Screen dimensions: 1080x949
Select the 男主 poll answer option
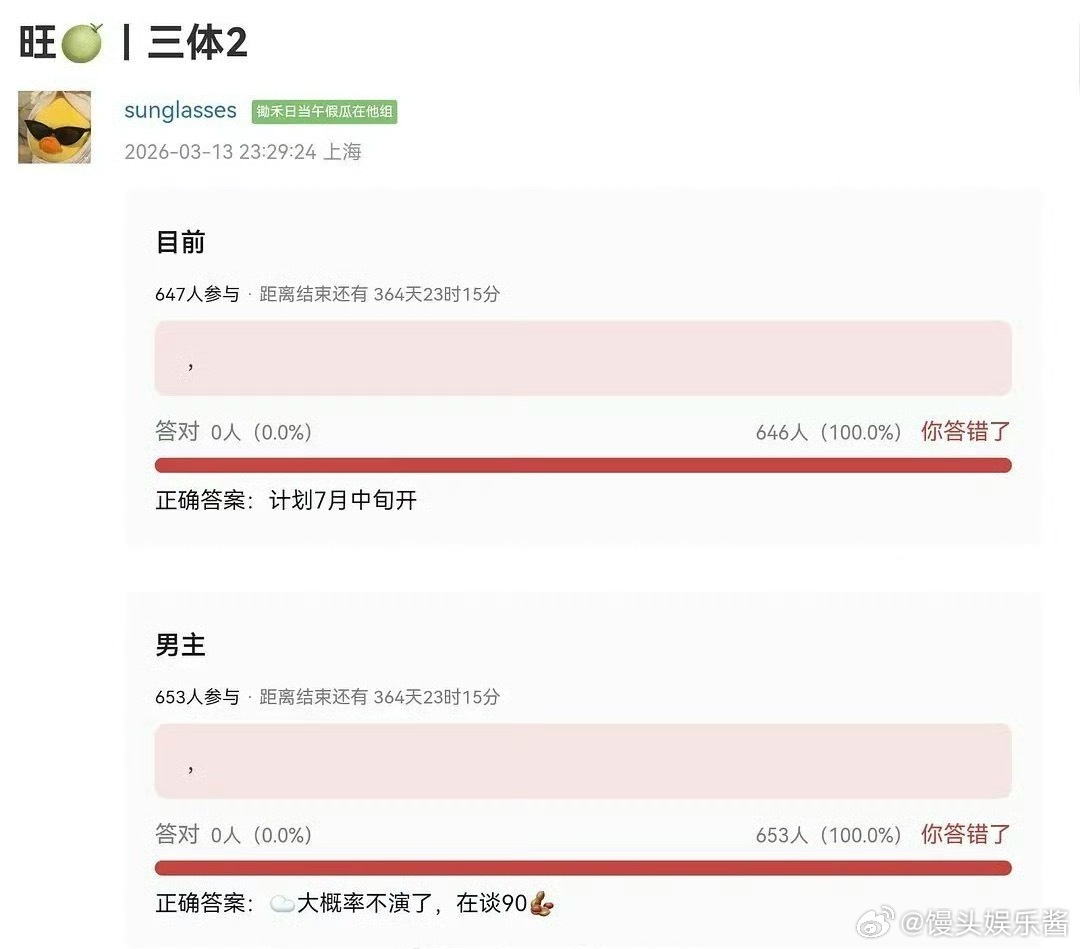point(583,761)
